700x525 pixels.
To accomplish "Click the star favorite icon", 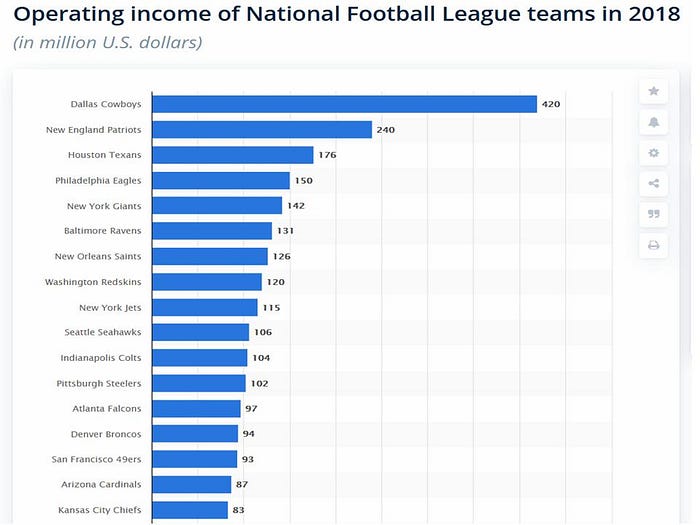I will point(654,91).
